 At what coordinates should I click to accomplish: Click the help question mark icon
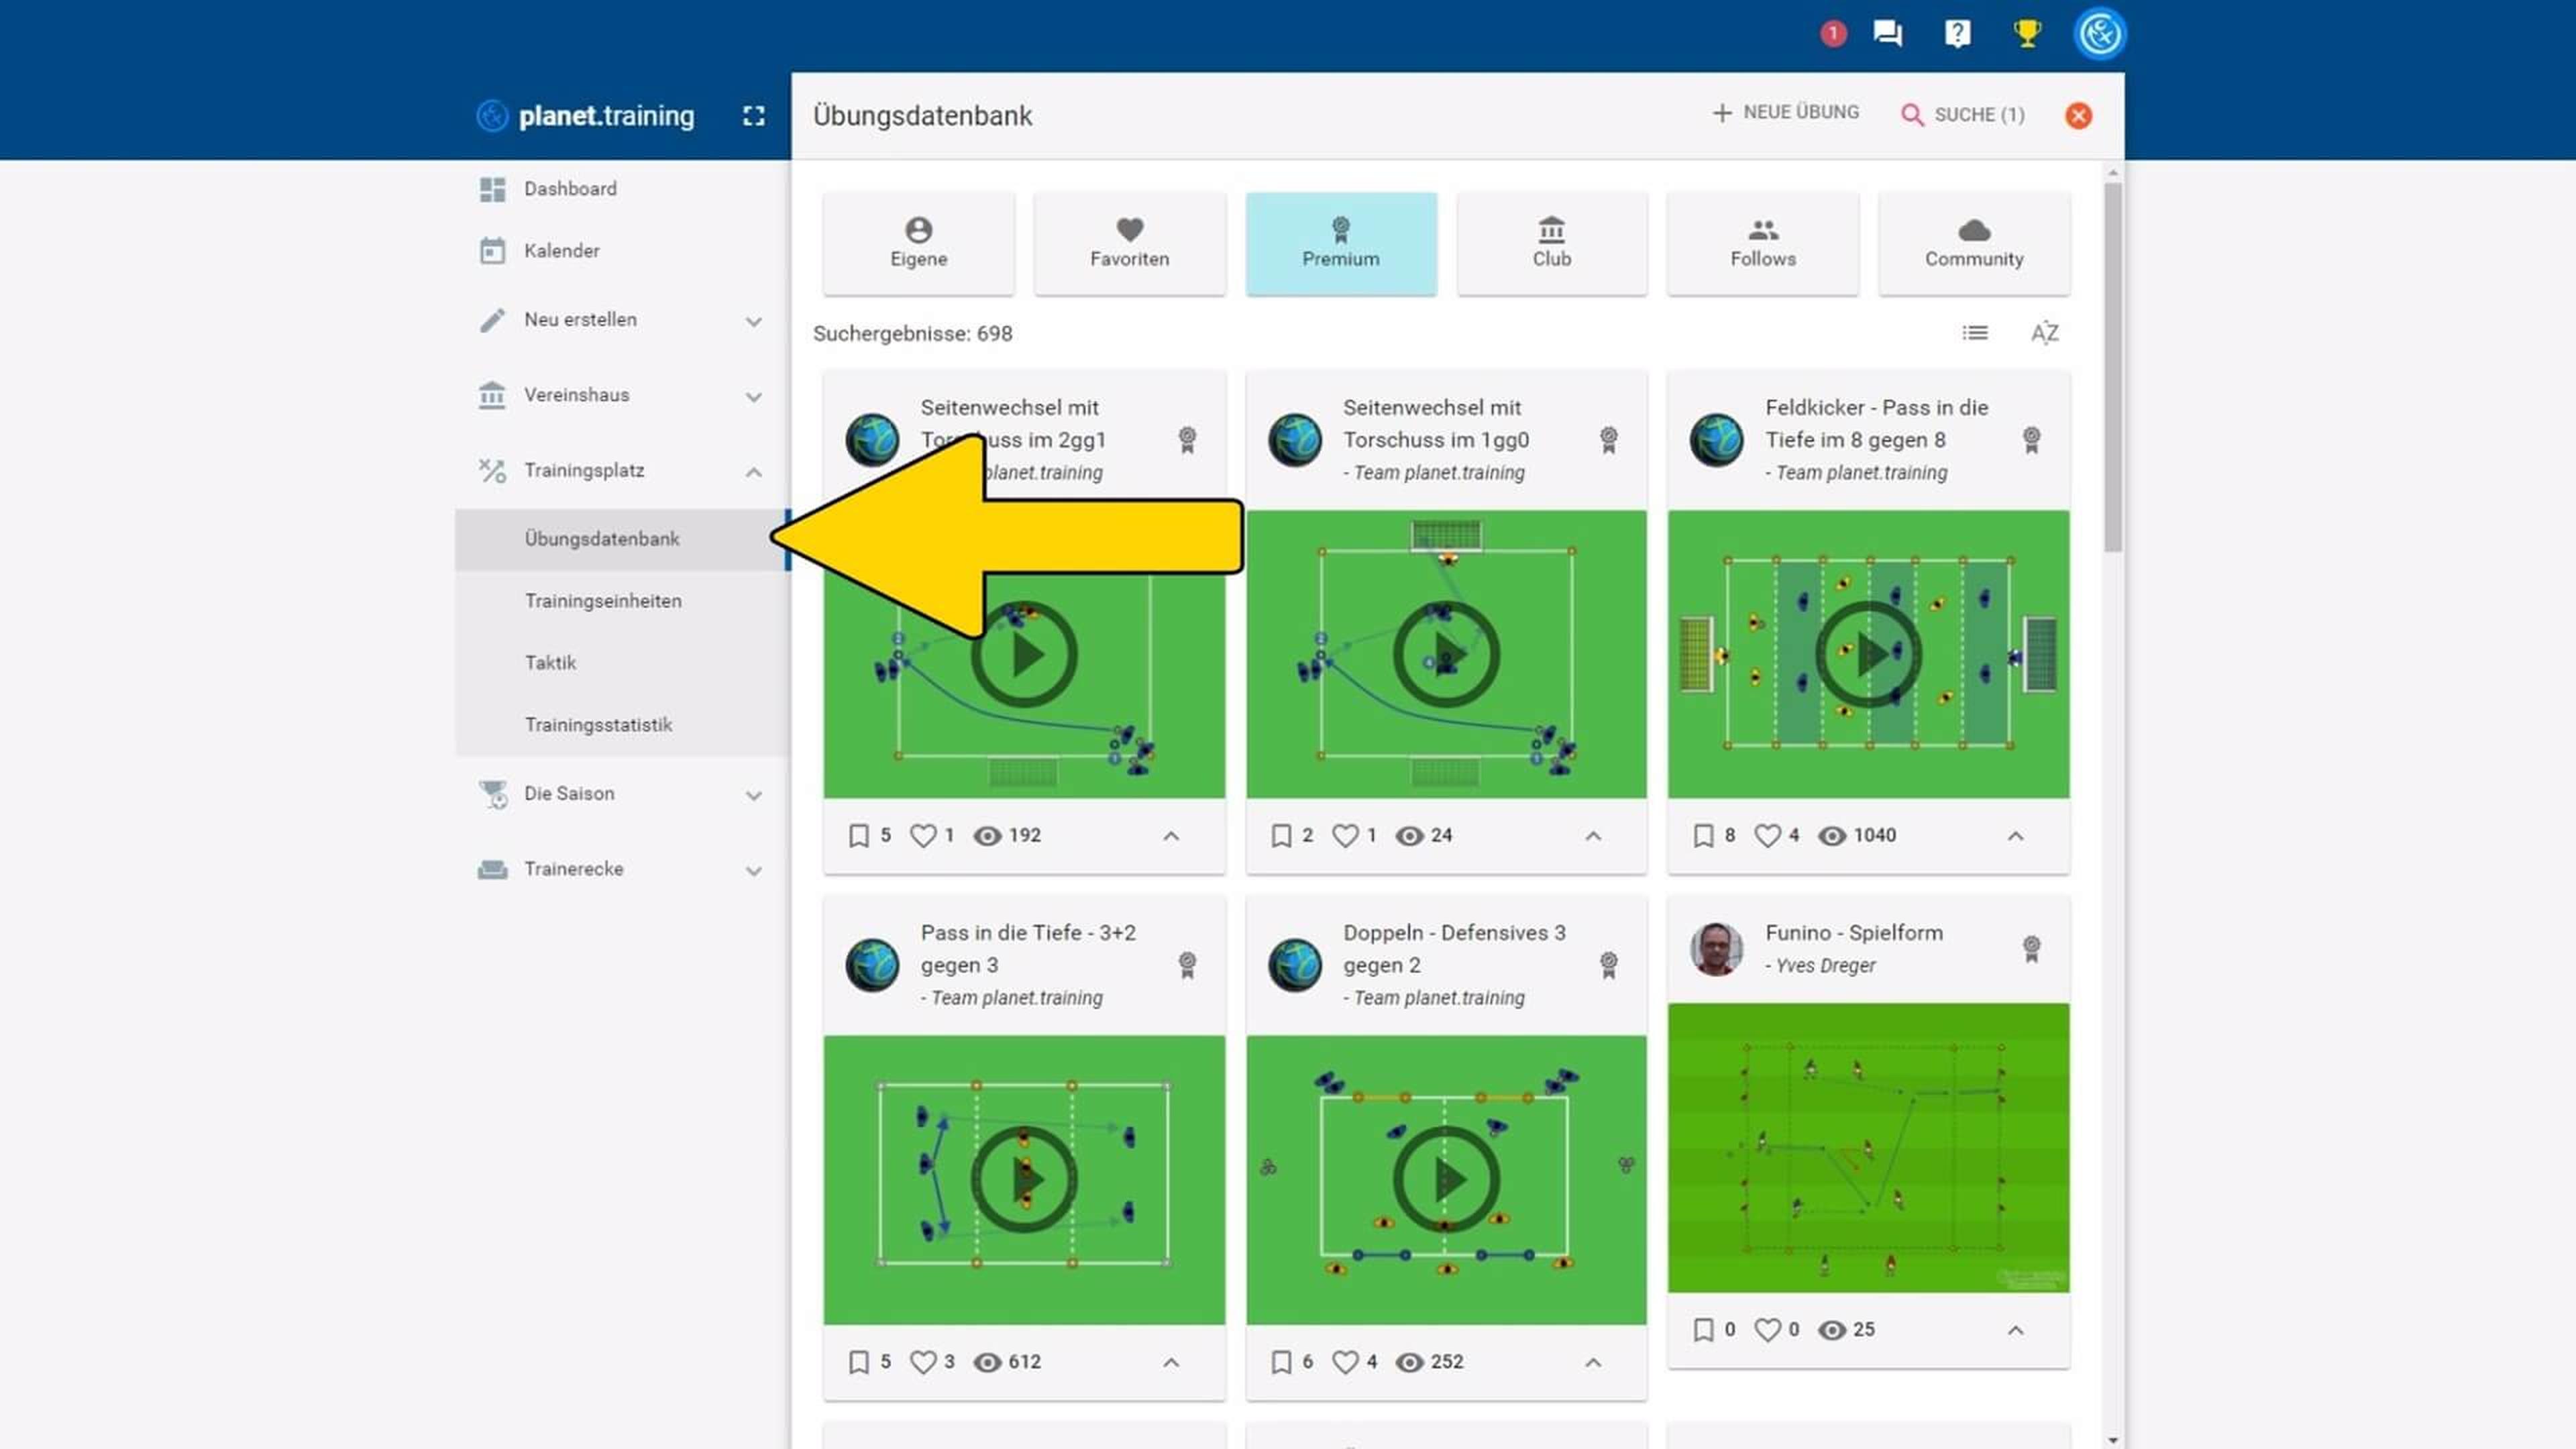coord(1957,34)
